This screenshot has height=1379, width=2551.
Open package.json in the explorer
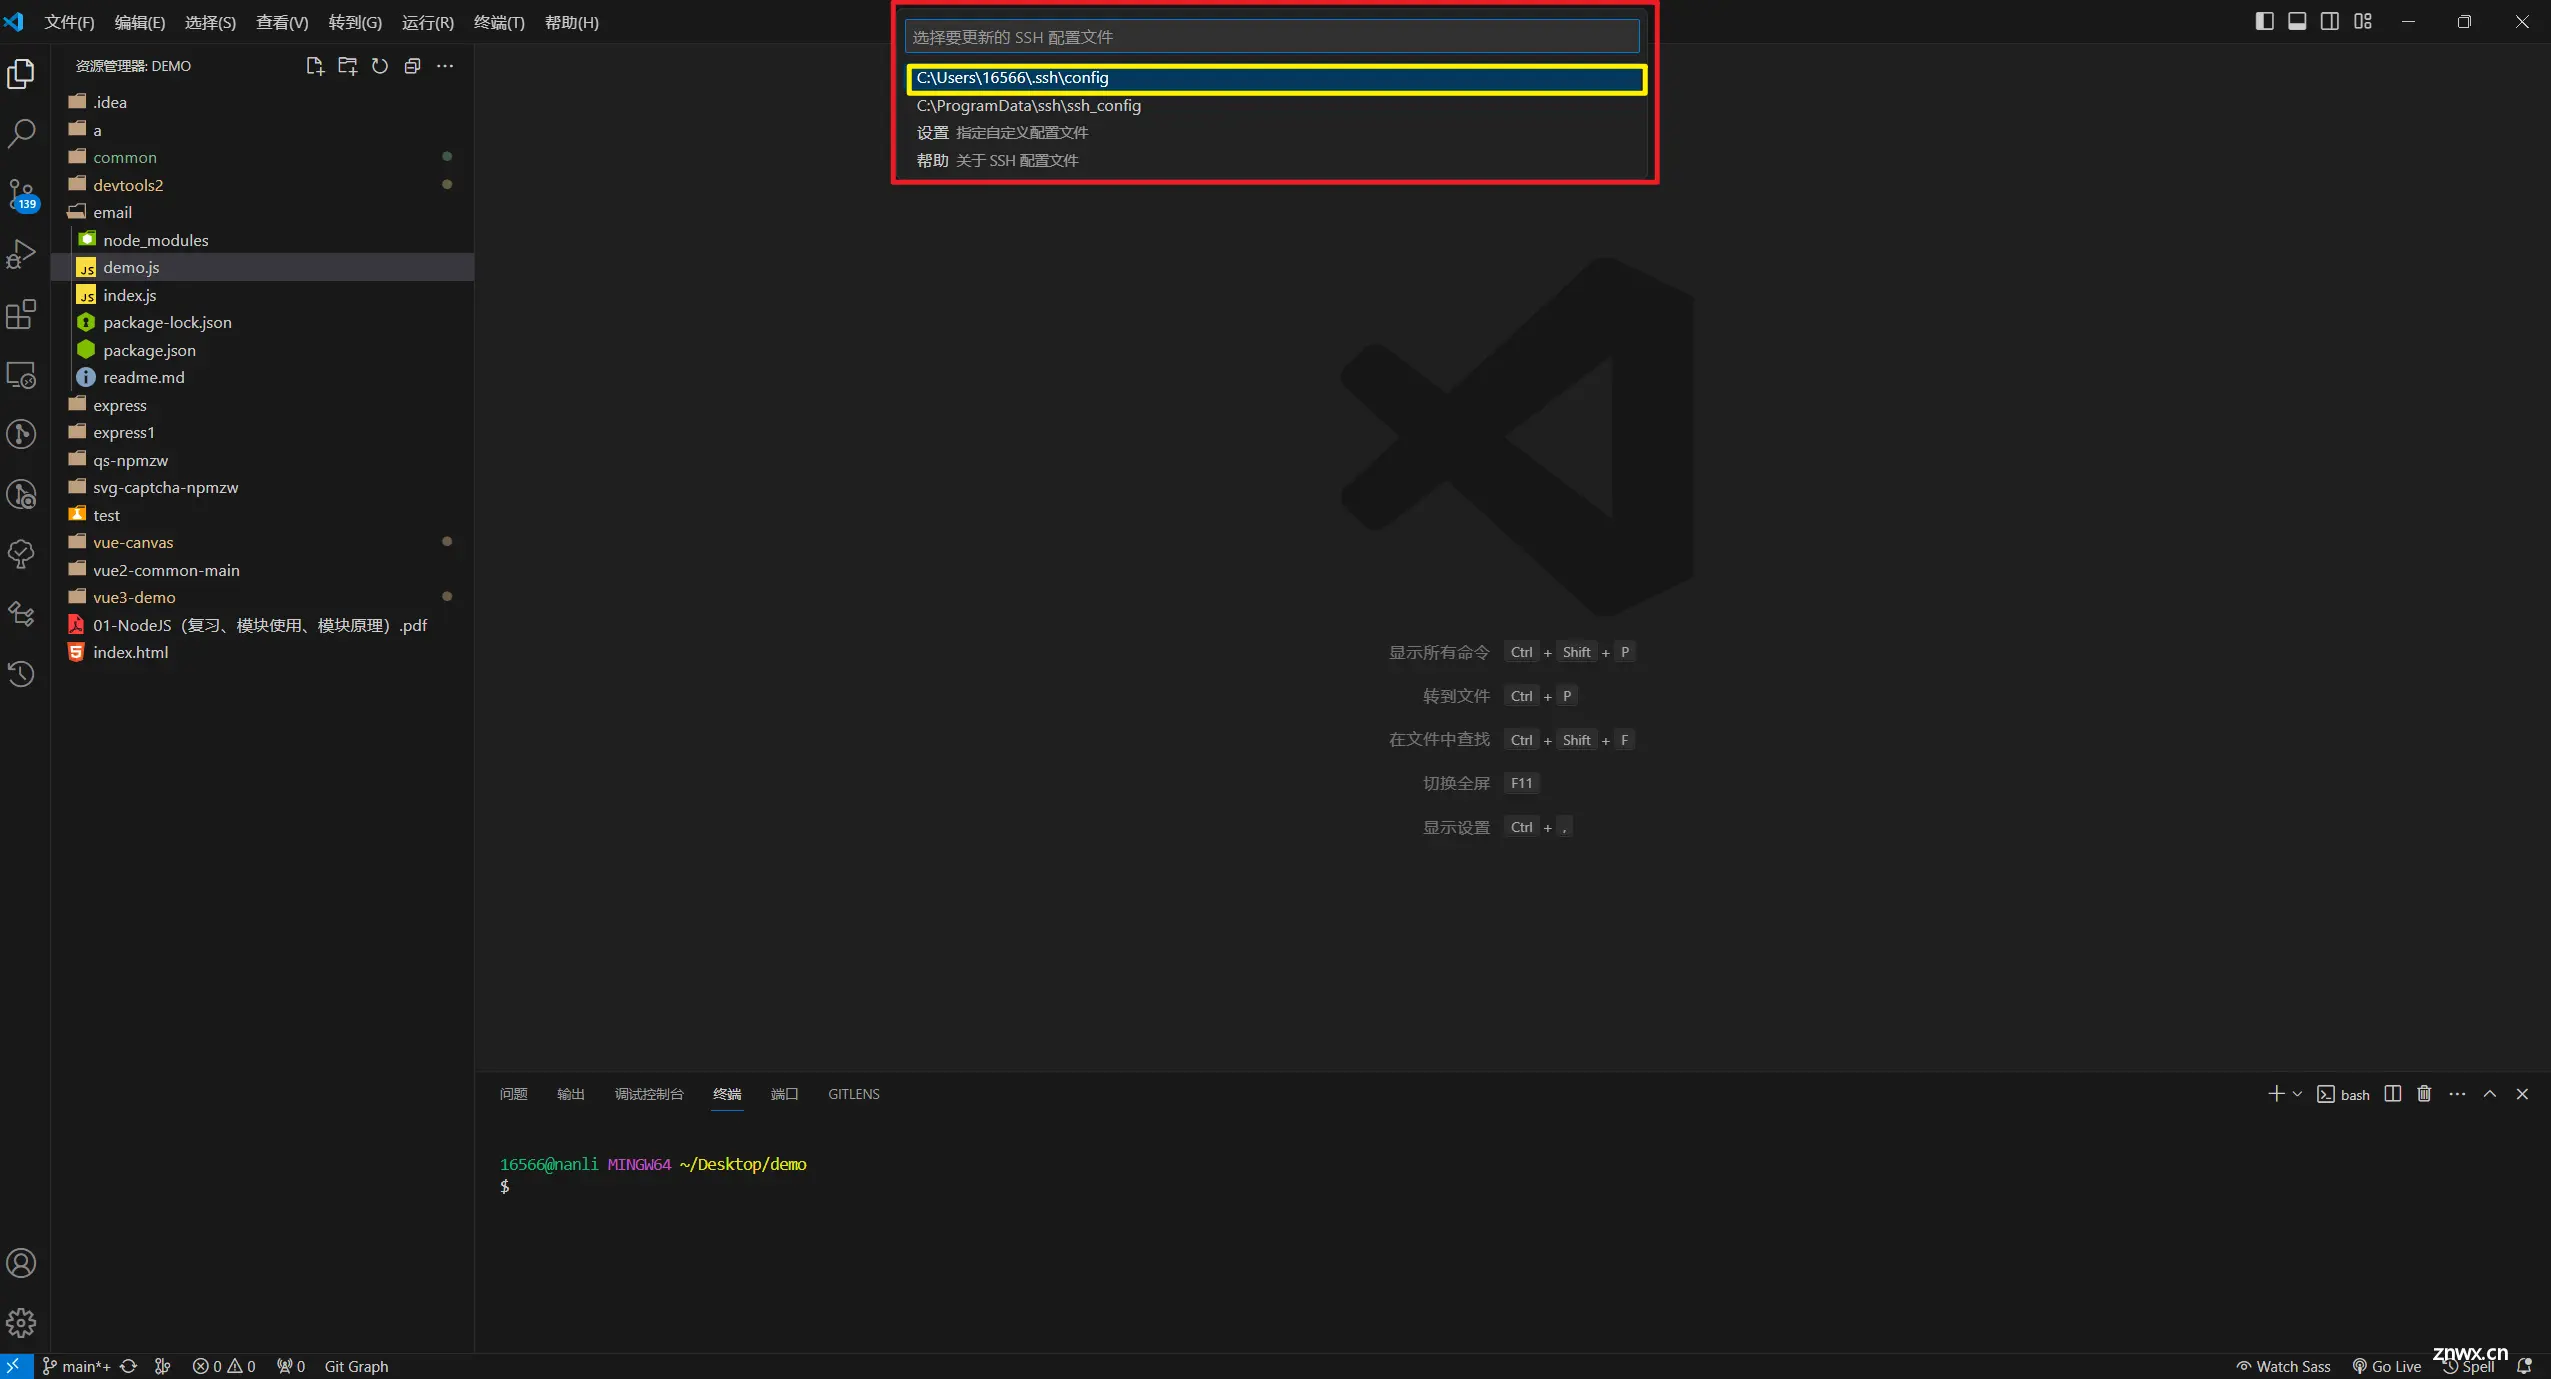(262, 350)
